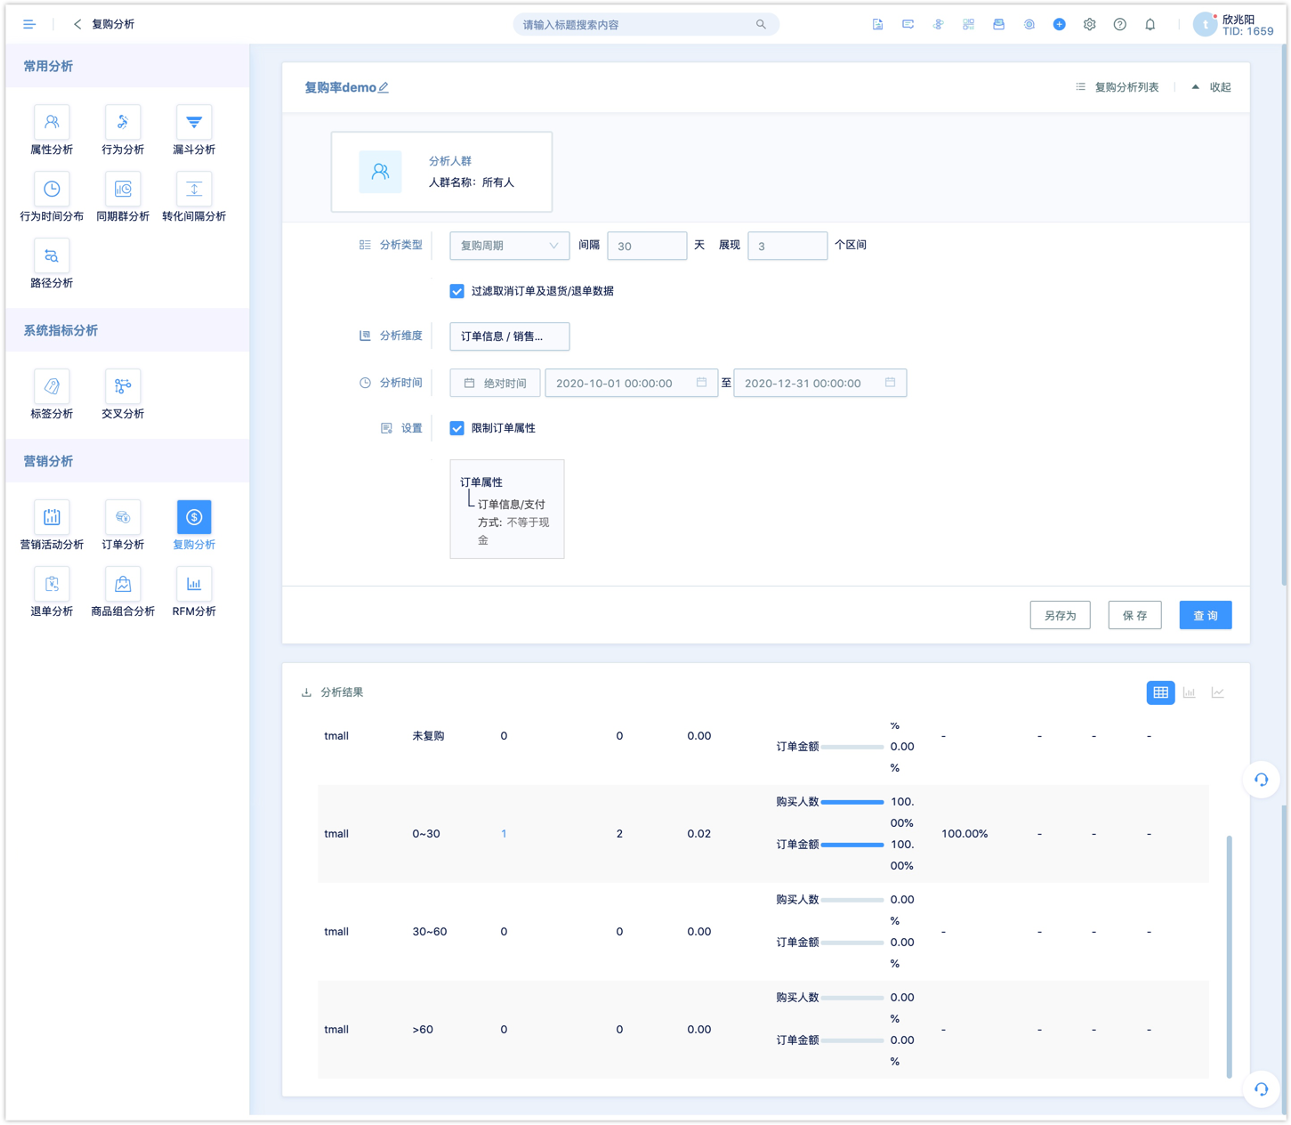Image resolution: width=1291 pixels, height=1125 pixels.
Task: Open the 欣兆阳 user avatar menu
Action: pyautogui.click(x=1205, y=24)
